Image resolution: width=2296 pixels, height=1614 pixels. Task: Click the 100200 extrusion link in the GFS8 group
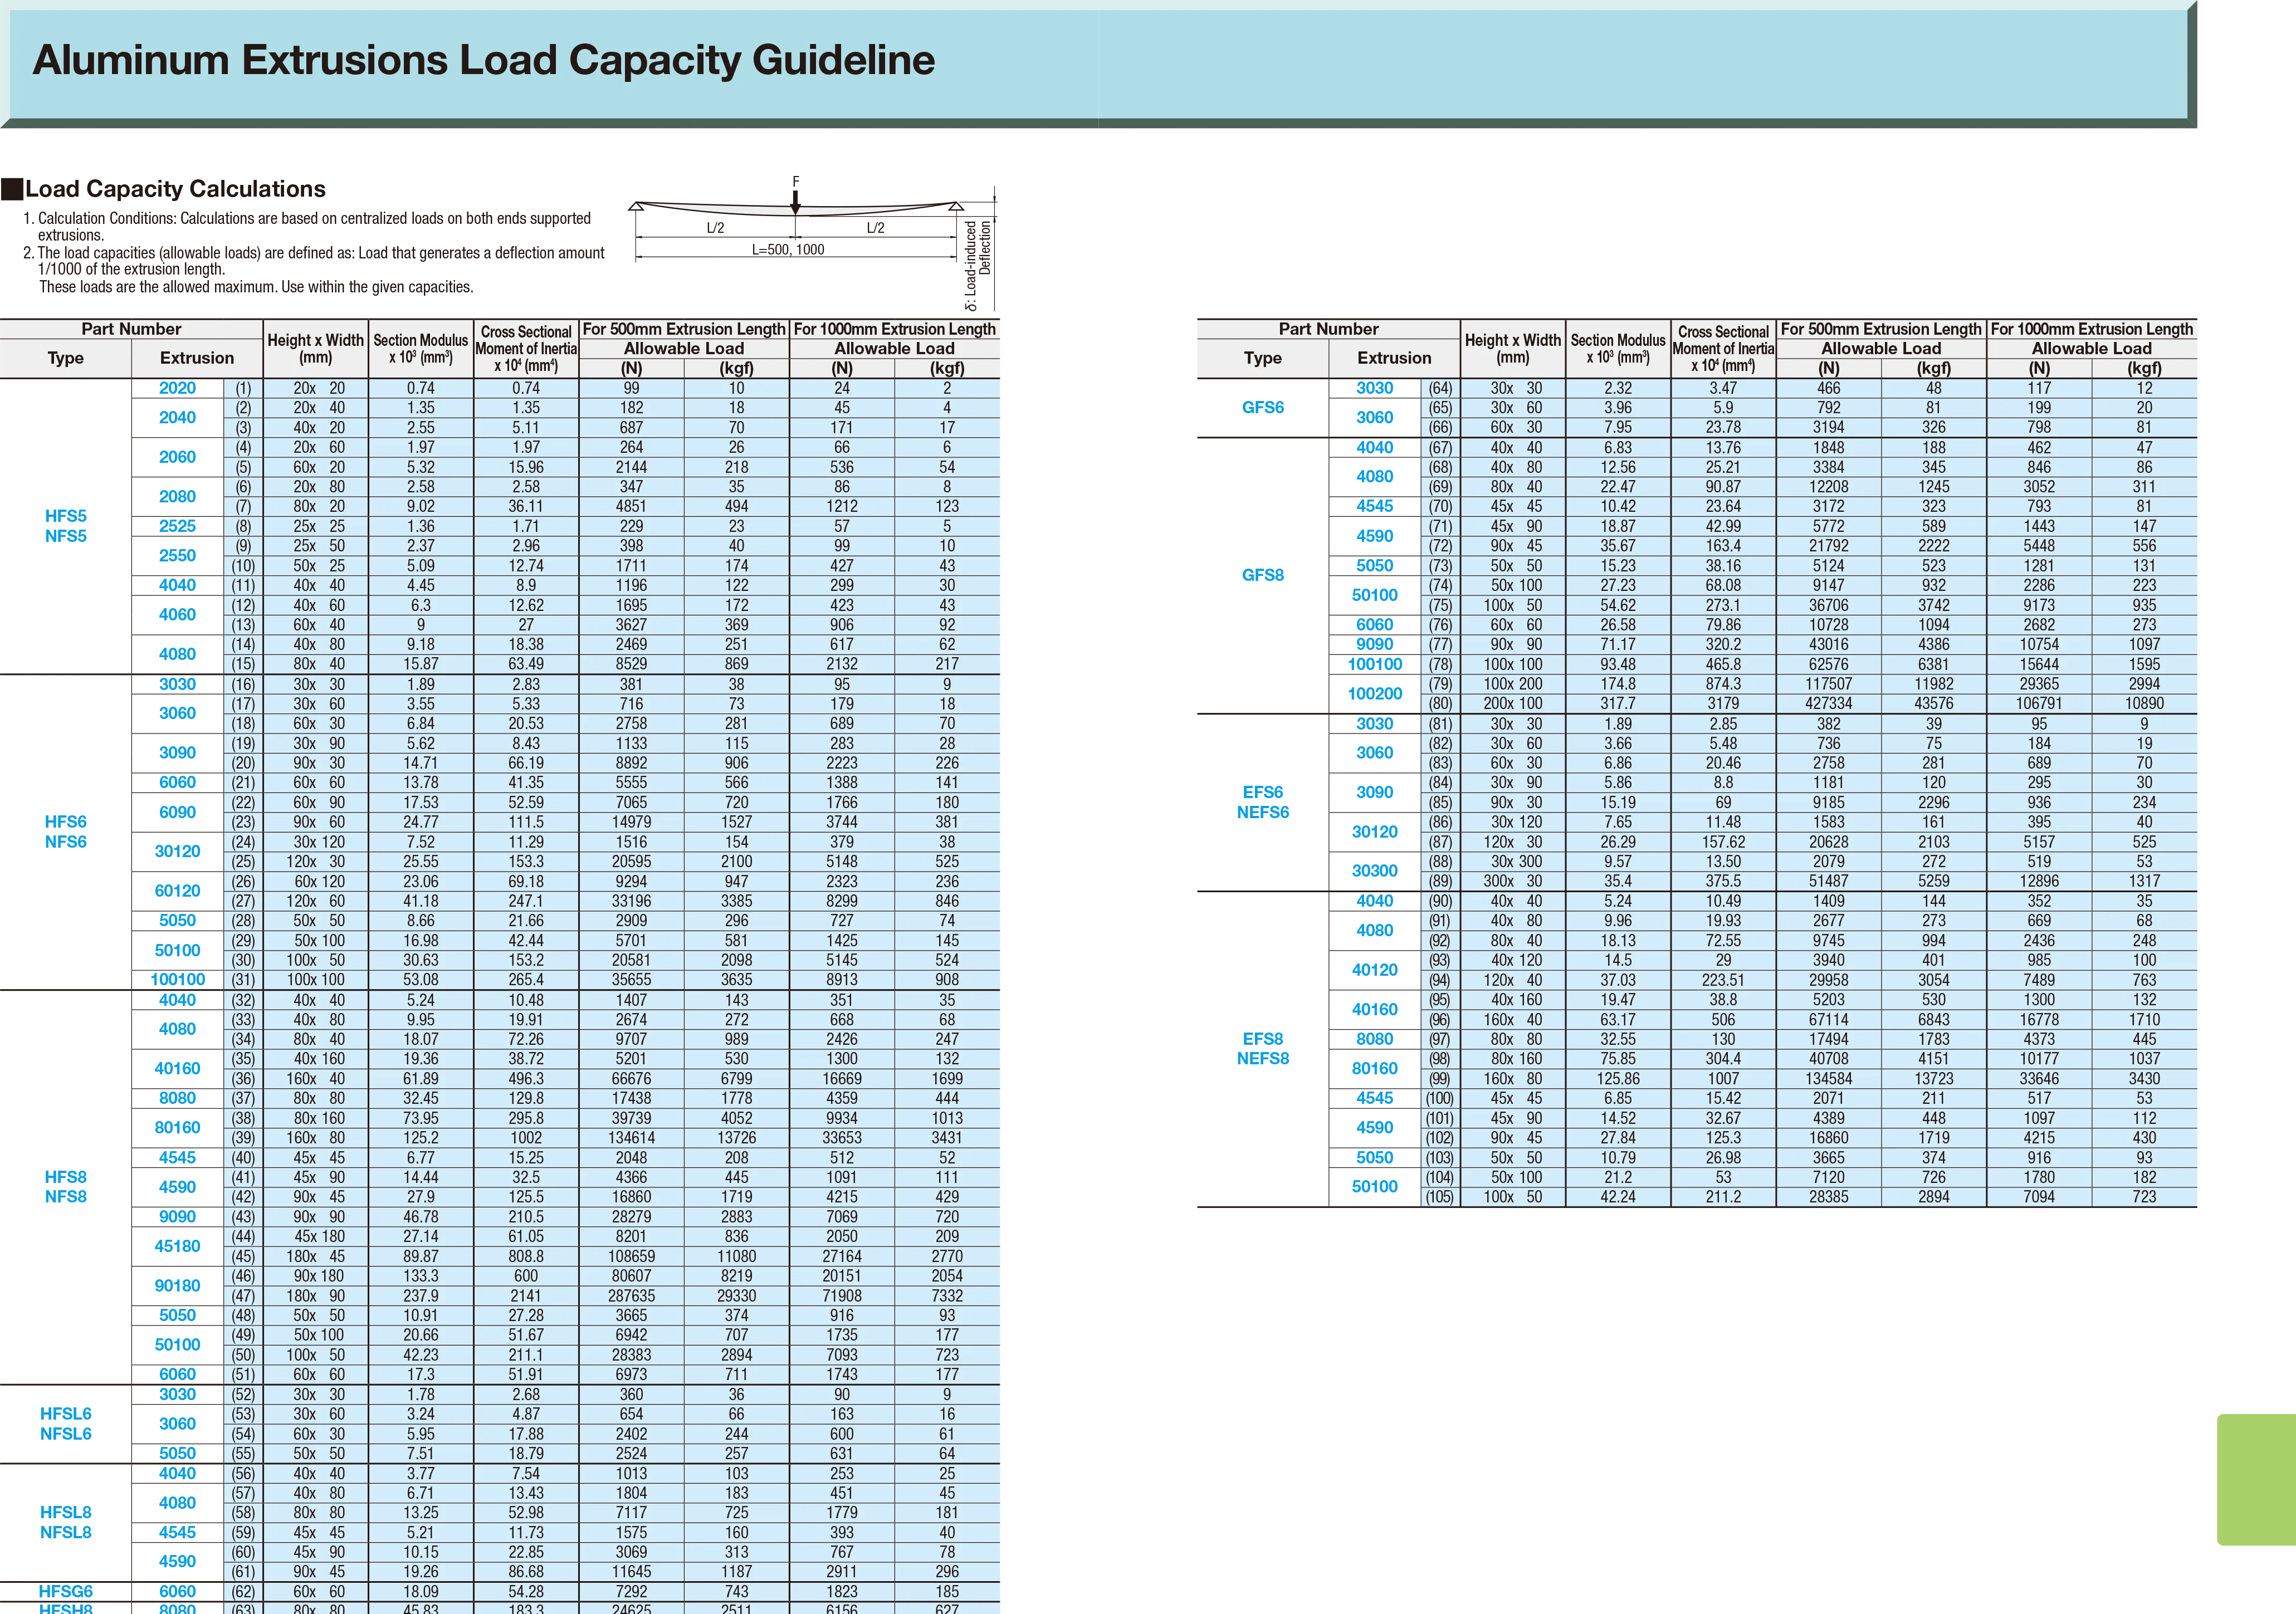[1374, 693]
